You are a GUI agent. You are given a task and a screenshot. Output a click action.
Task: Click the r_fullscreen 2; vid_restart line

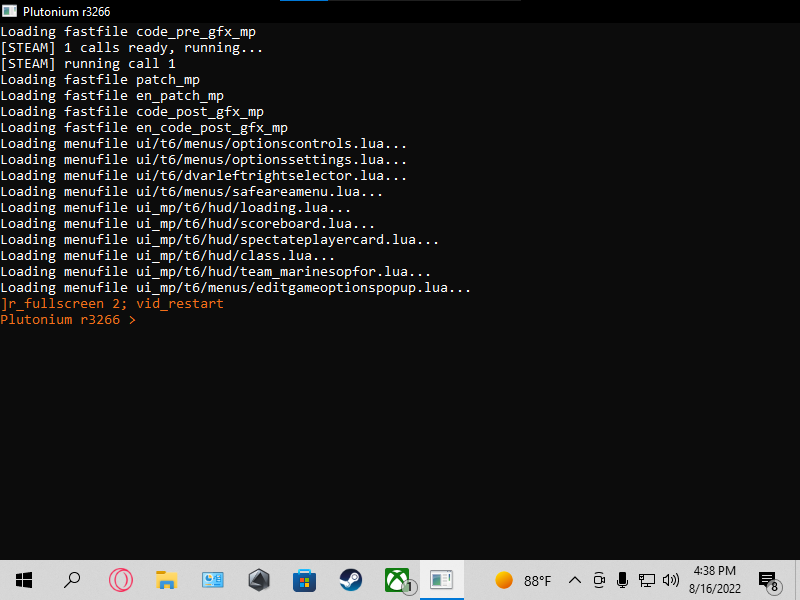112,304
